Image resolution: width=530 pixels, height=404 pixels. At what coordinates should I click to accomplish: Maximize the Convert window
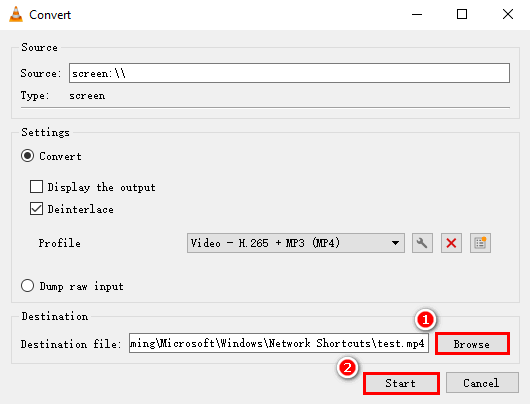point(462,15)
